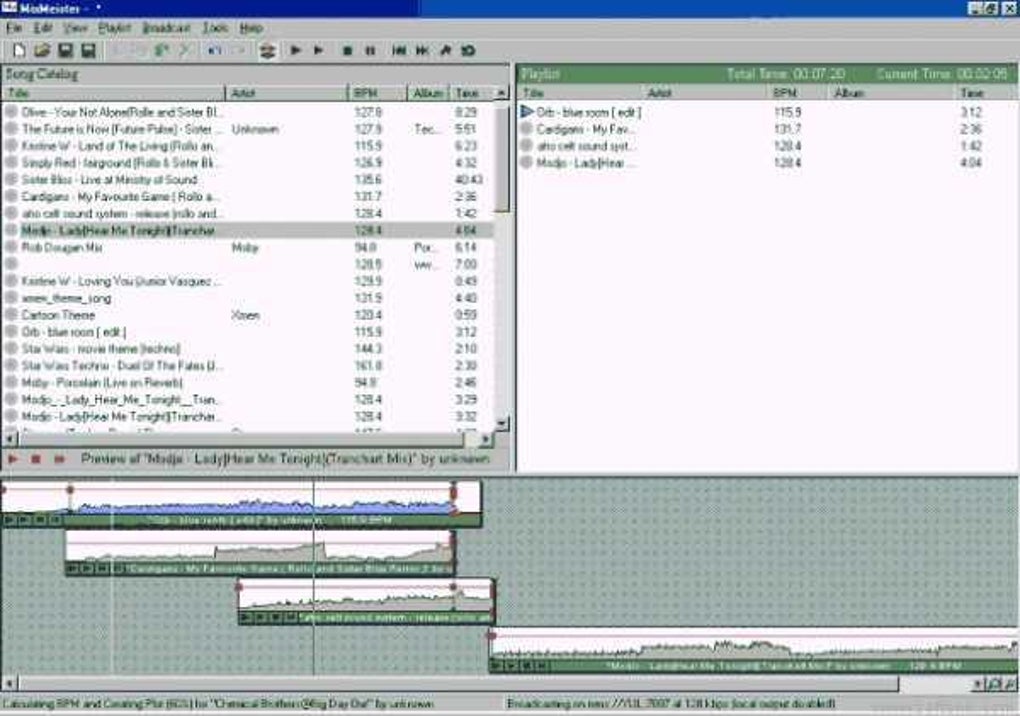Click the play arrow left of Stop button
This screenshot has height=716, width=1020.
pos(319,50)
